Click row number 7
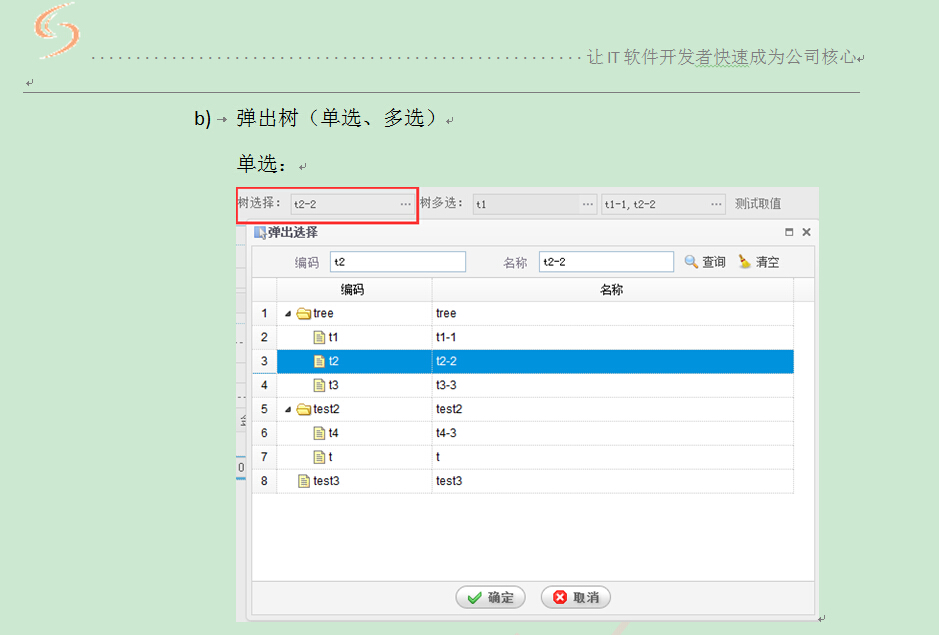The height and width of the screenshot is (635, 939). (x=264, y=457)
